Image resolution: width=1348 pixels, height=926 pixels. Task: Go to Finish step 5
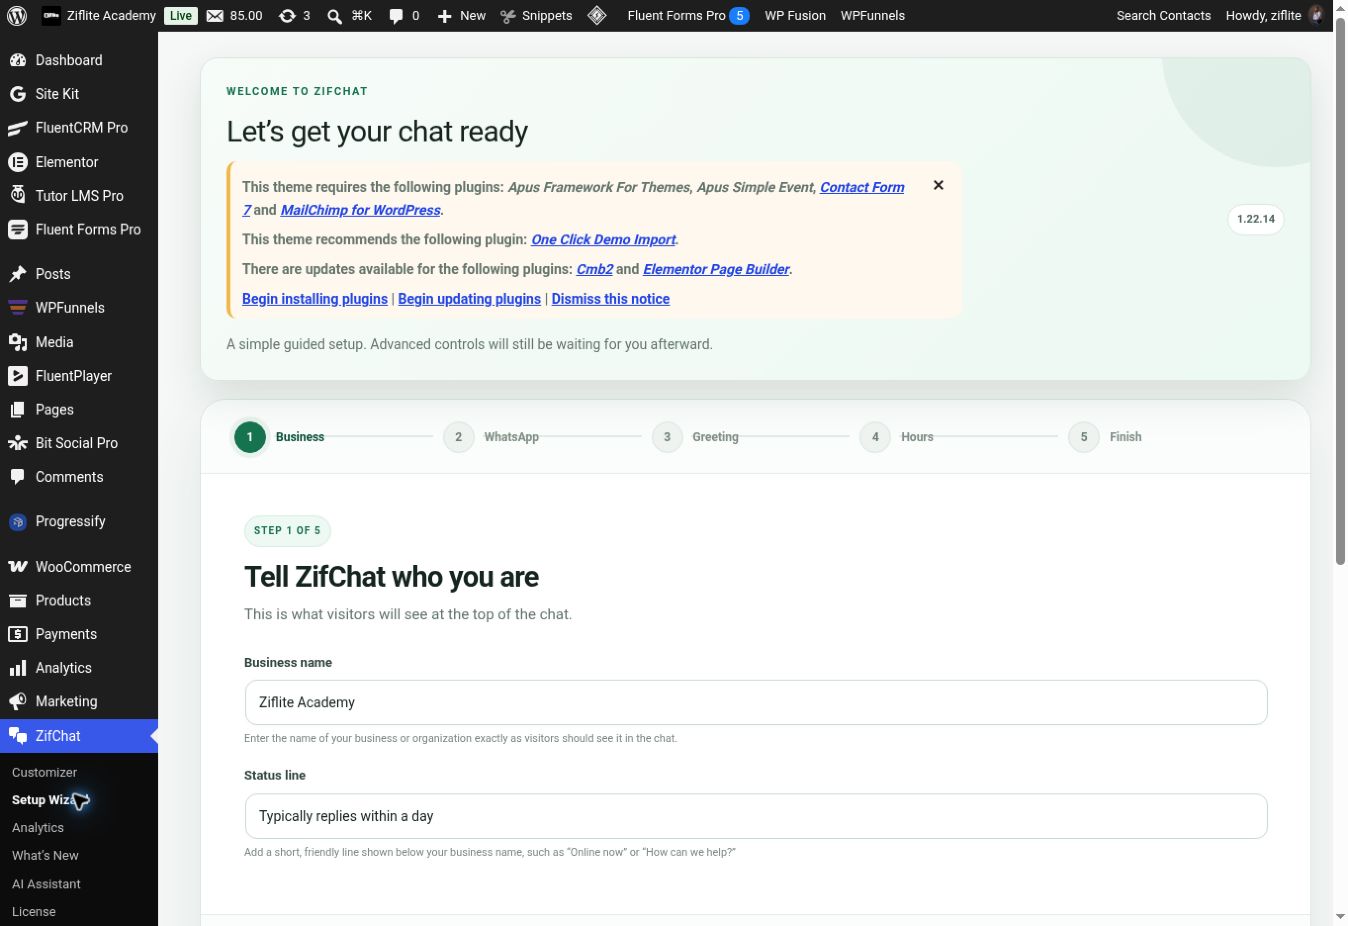tap(1105, 437)
